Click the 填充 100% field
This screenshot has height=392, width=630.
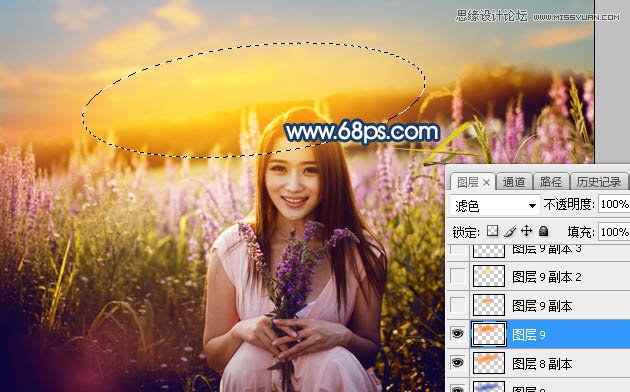click(614, 232)
